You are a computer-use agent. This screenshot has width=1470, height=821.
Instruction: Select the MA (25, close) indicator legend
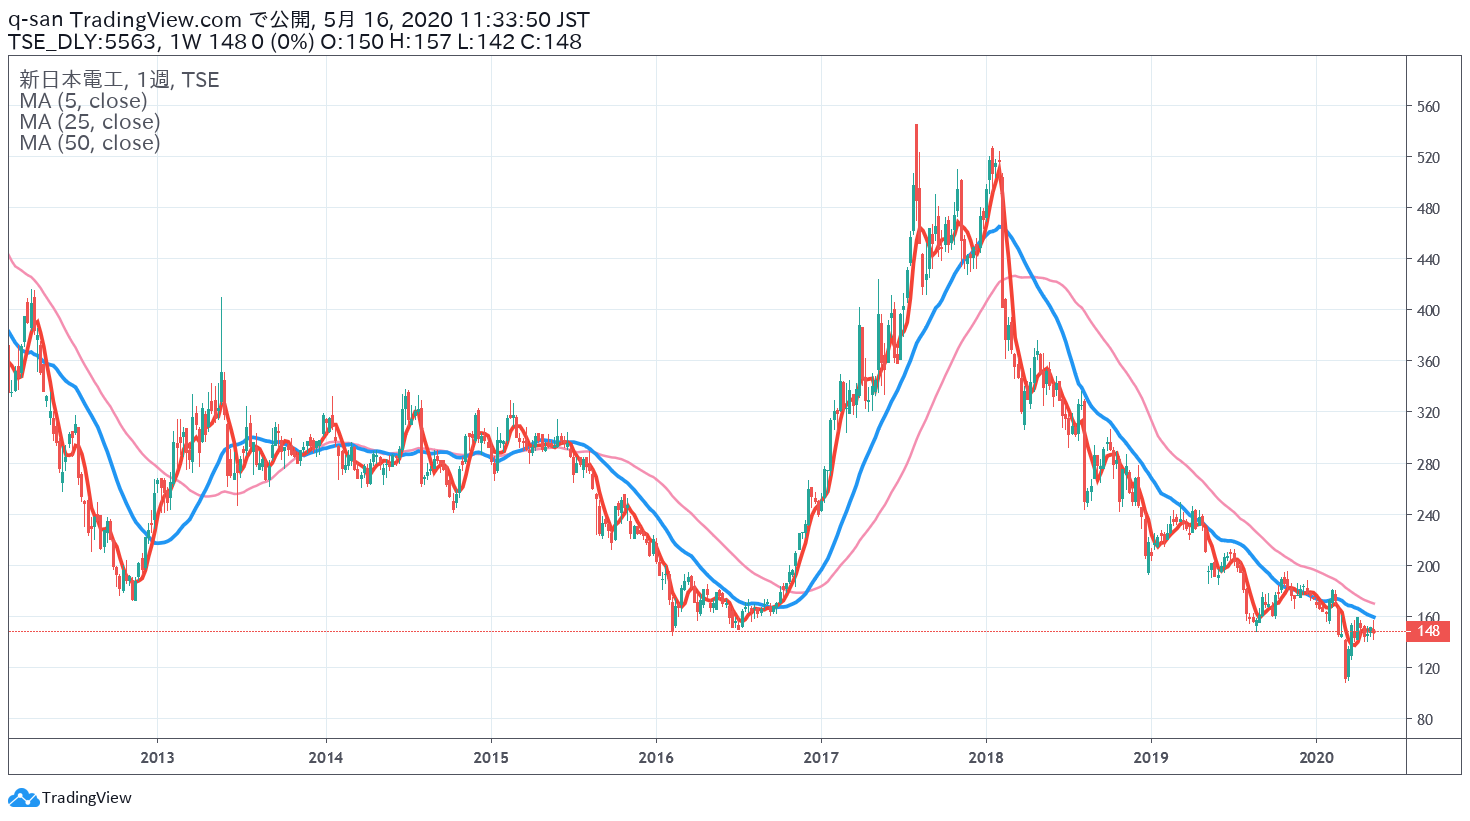(89, 122)
